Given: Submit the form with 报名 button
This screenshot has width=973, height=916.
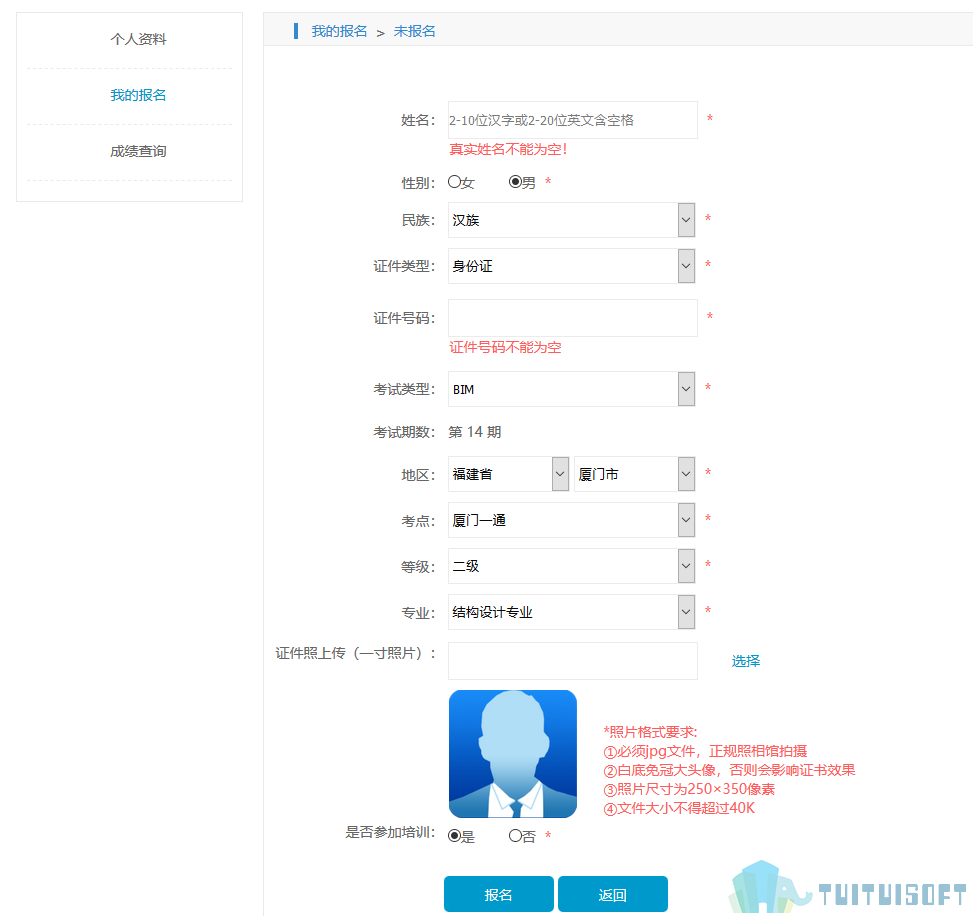Looking at the screenshot, I should tap(498, 894).
